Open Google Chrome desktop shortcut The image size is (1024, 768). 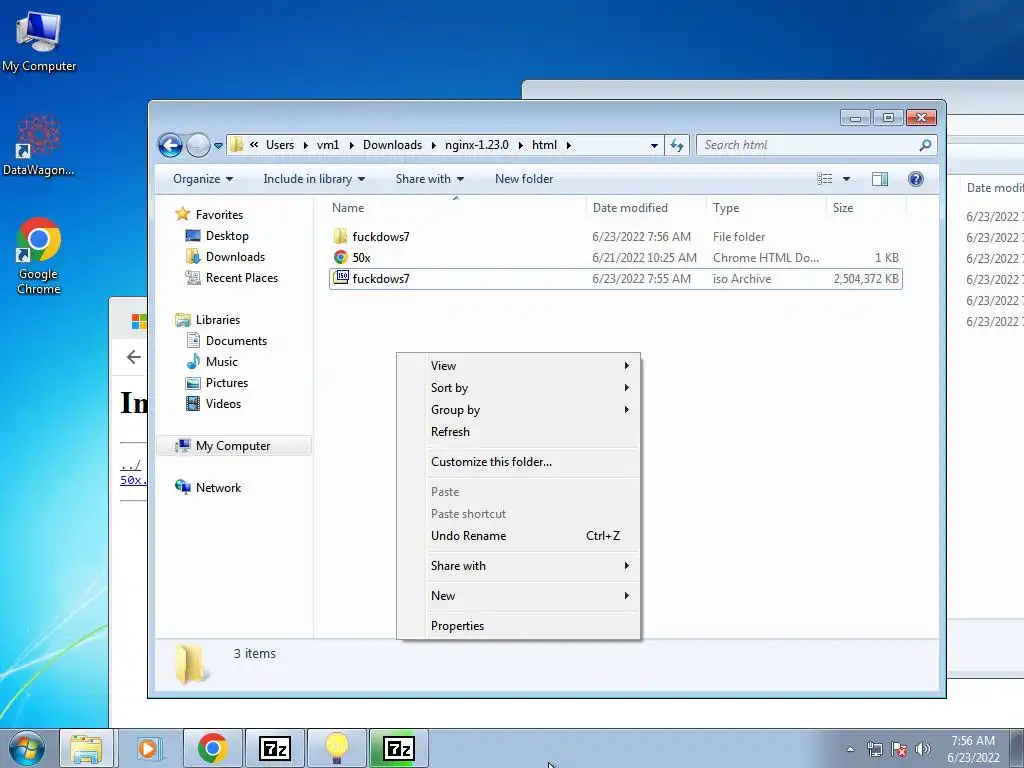(x=39, y=256)
